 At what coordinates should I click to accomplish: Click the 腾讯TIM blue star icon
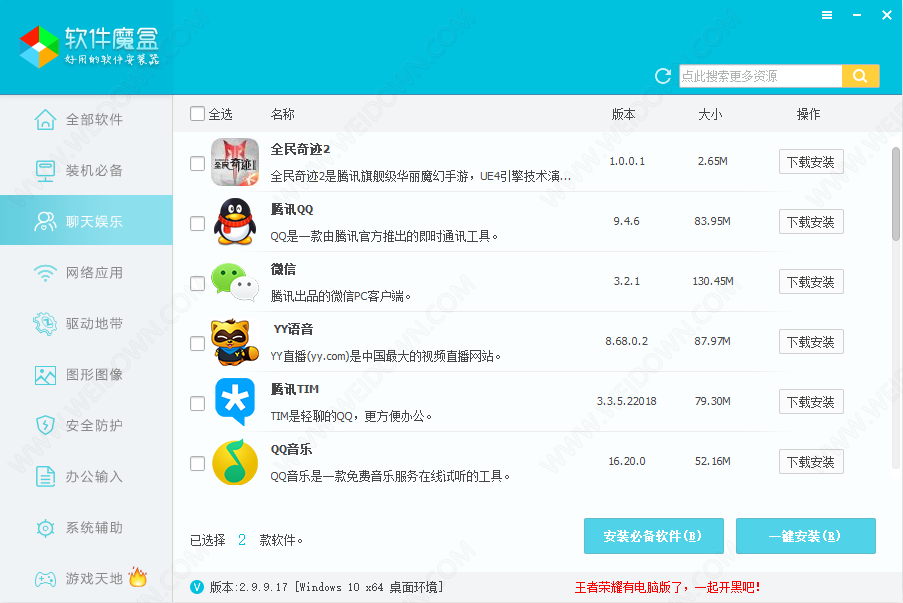click(235, 402)
